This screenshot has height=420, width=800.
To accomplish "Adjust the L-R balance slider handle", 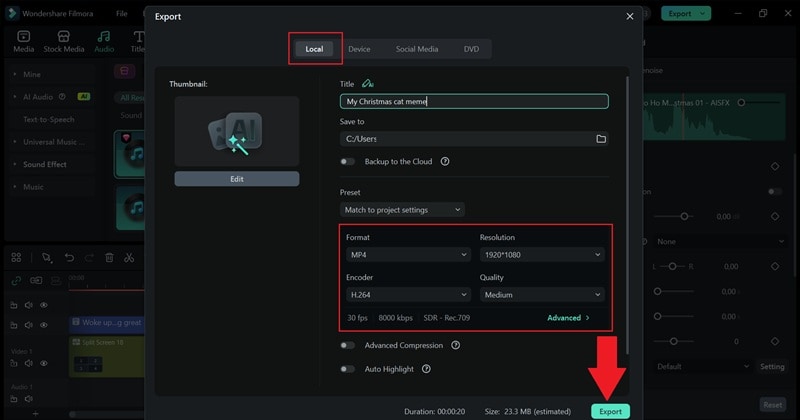I will [x=672, y=266].
